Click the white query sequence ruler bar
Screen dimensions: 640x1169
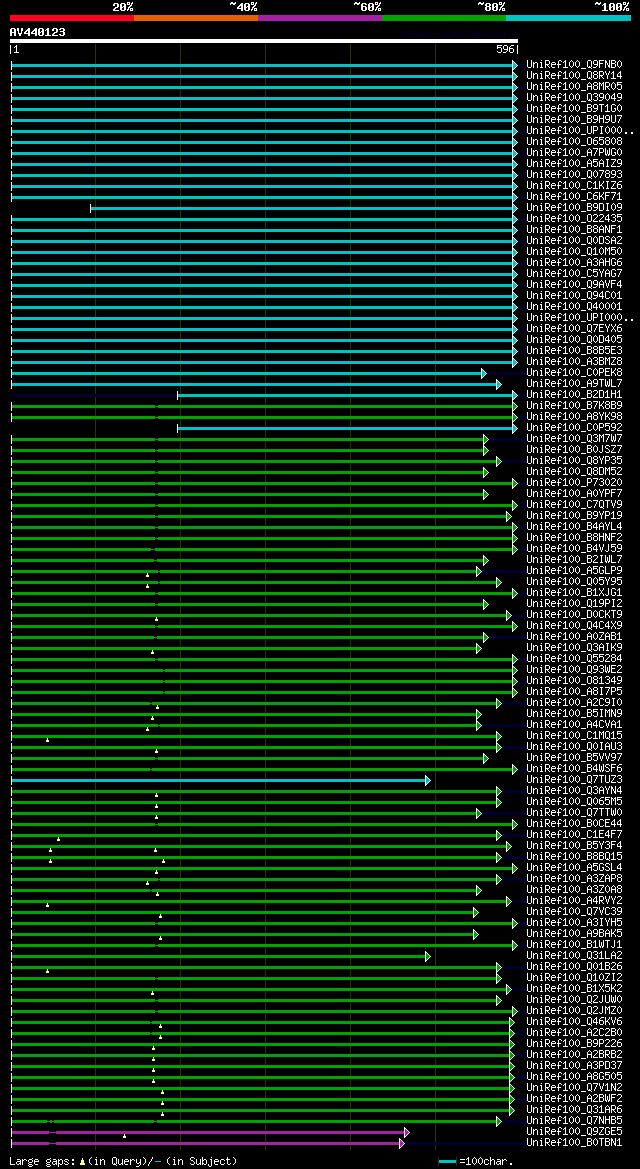click(263, 41)
